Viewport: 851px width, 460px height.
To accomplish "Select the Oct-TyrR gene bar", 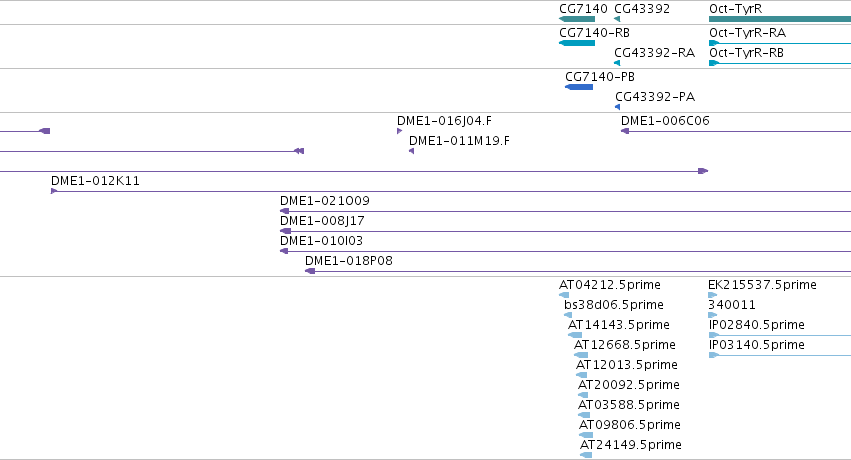I will point(780,19).
